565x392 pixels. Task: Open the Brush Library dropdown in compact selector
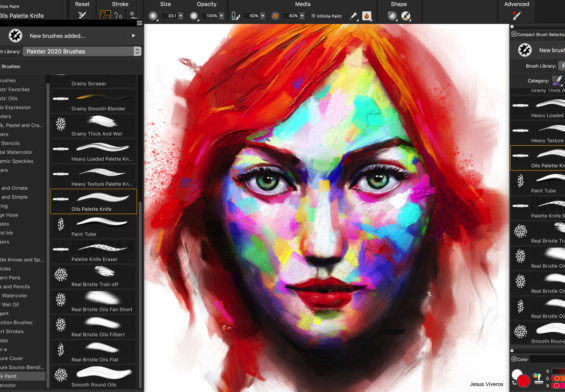click(561, 66)
